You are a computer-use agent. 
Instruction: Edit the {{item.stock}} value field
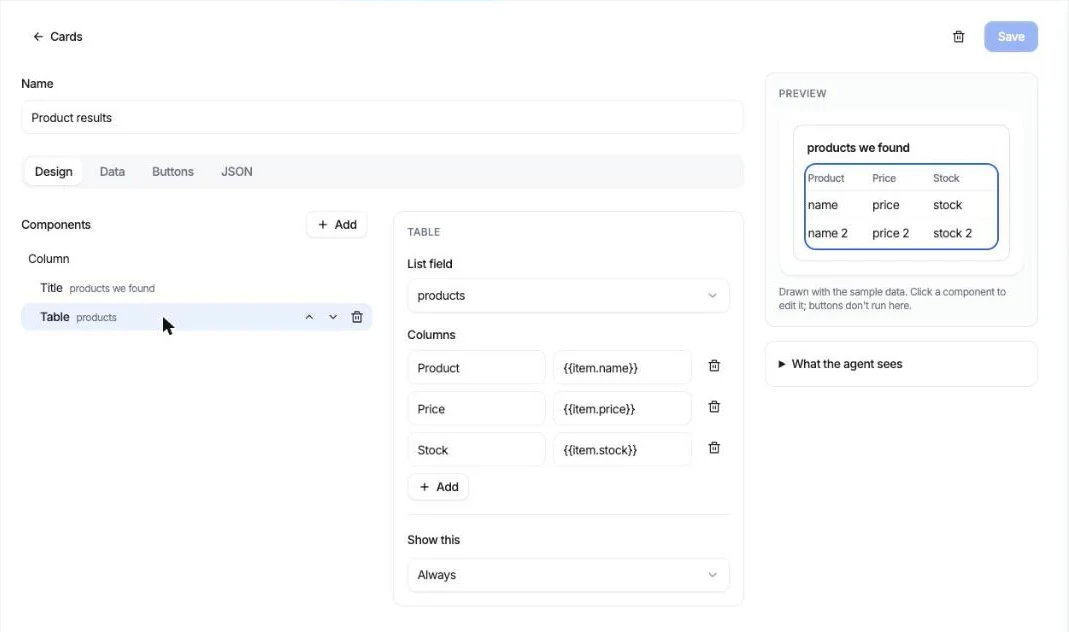pos(622,450)
